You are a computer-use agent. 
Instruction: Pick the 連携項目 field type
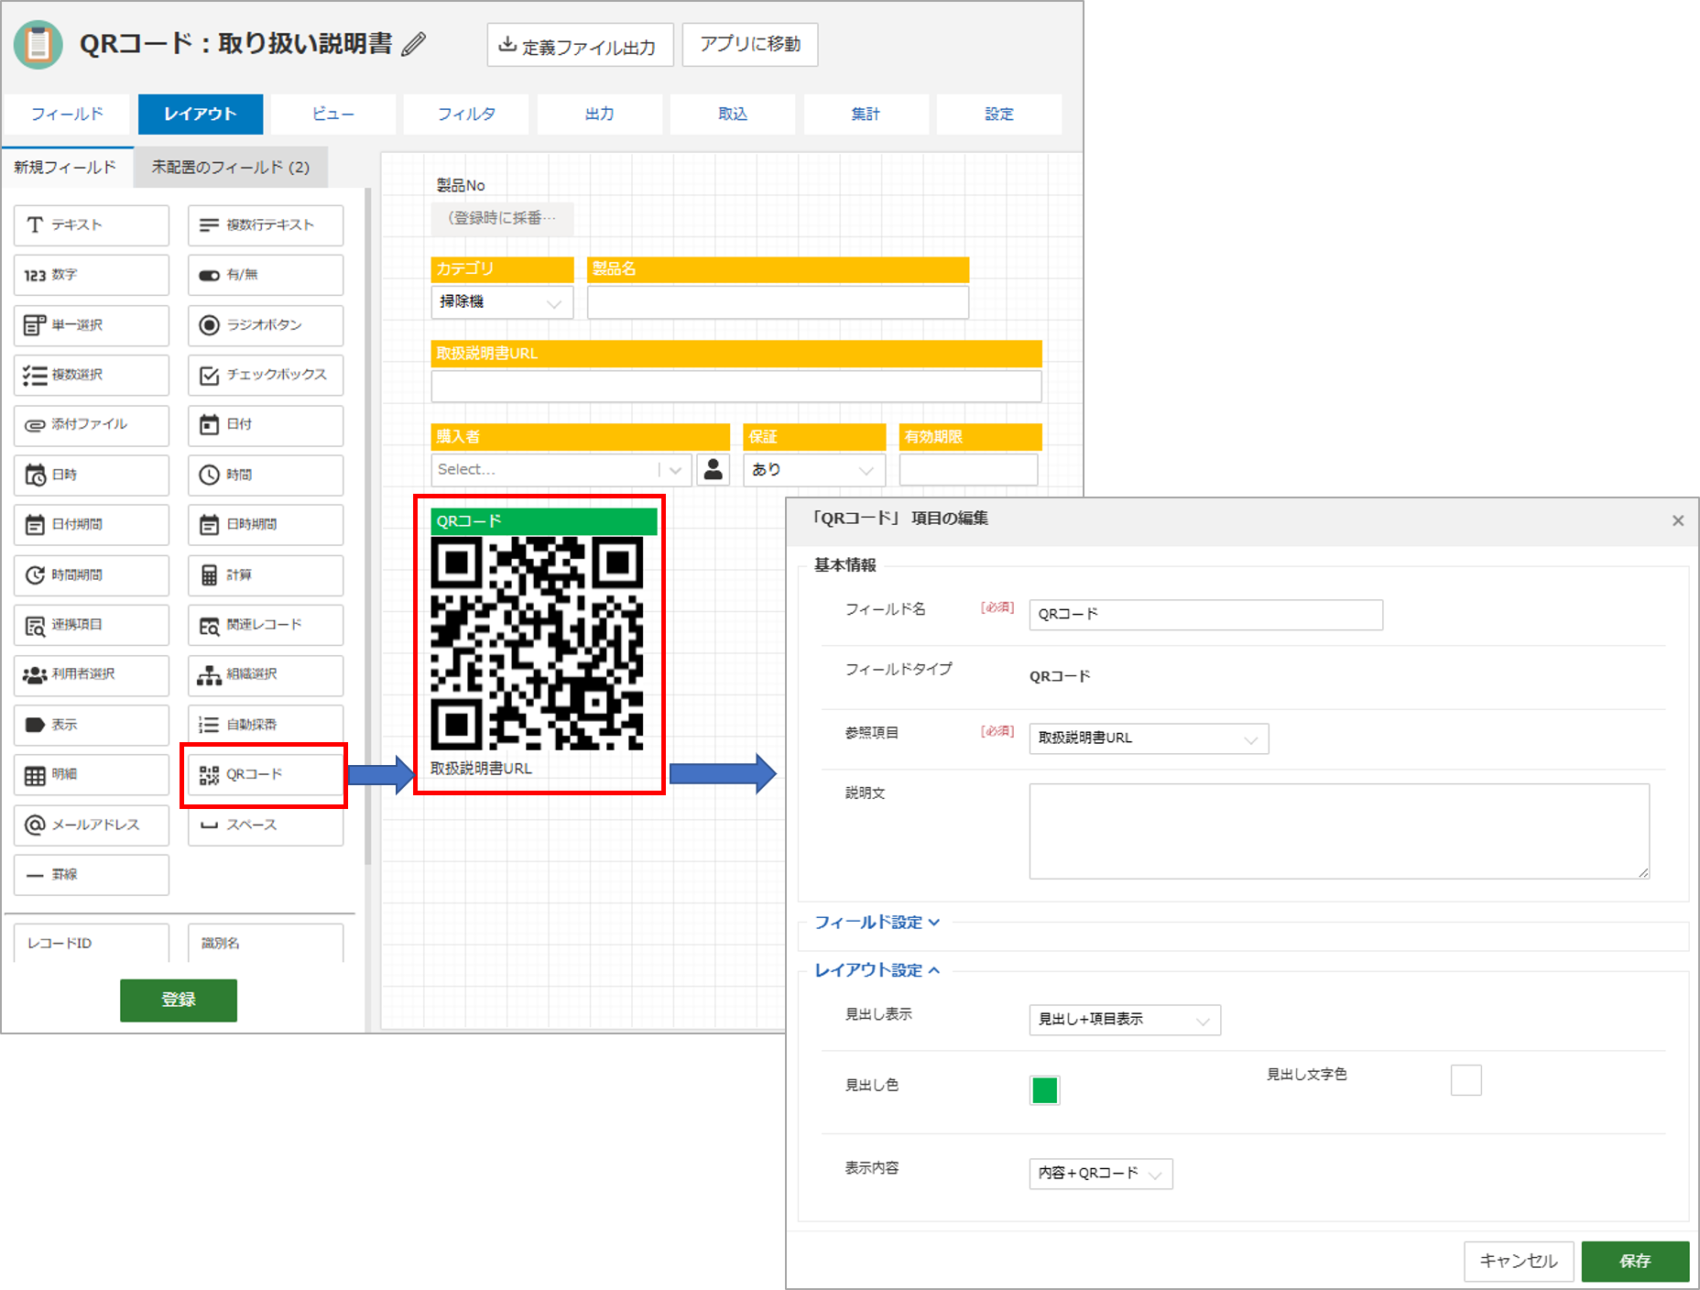click(x=91, y=625)
